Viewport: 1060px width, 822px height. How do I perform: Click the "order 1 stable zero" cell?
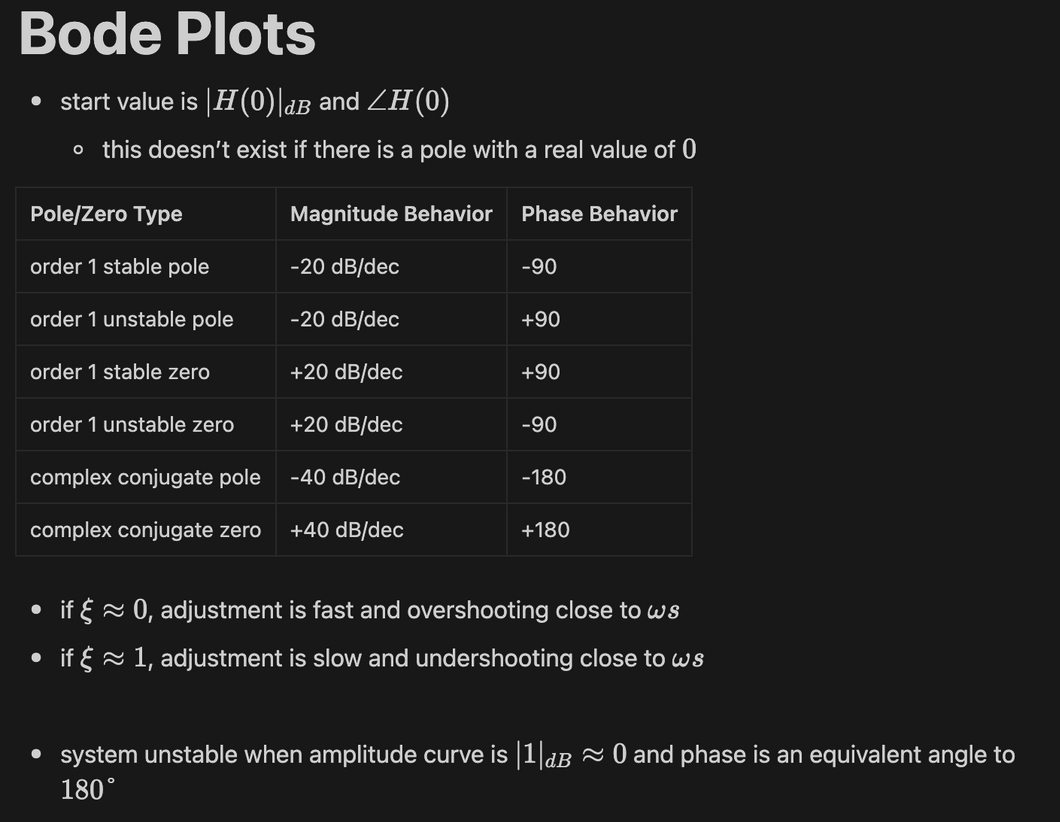(120, 372)
